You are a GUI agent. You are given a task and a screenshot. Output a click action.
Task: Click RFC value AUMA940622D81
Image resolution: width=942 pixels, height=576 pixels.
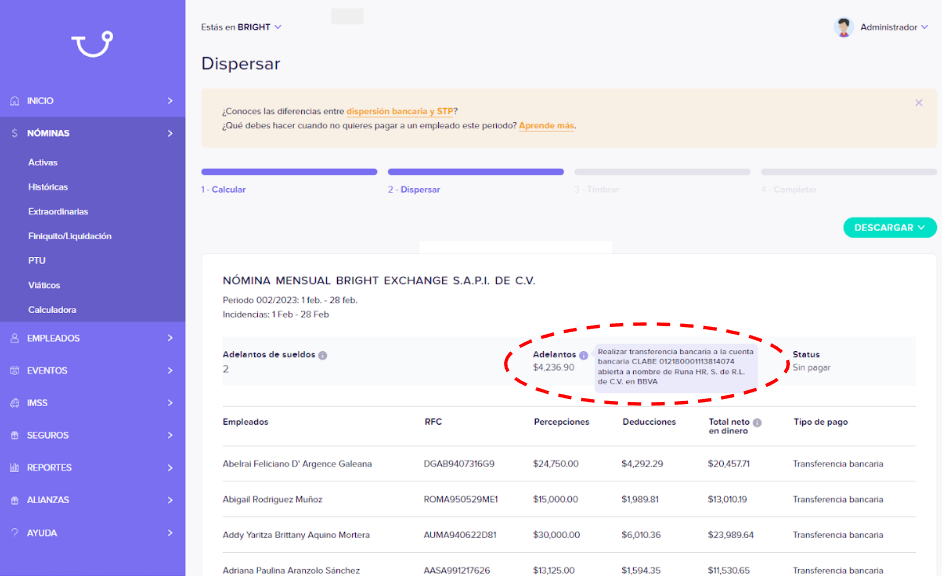pos(460,535)
